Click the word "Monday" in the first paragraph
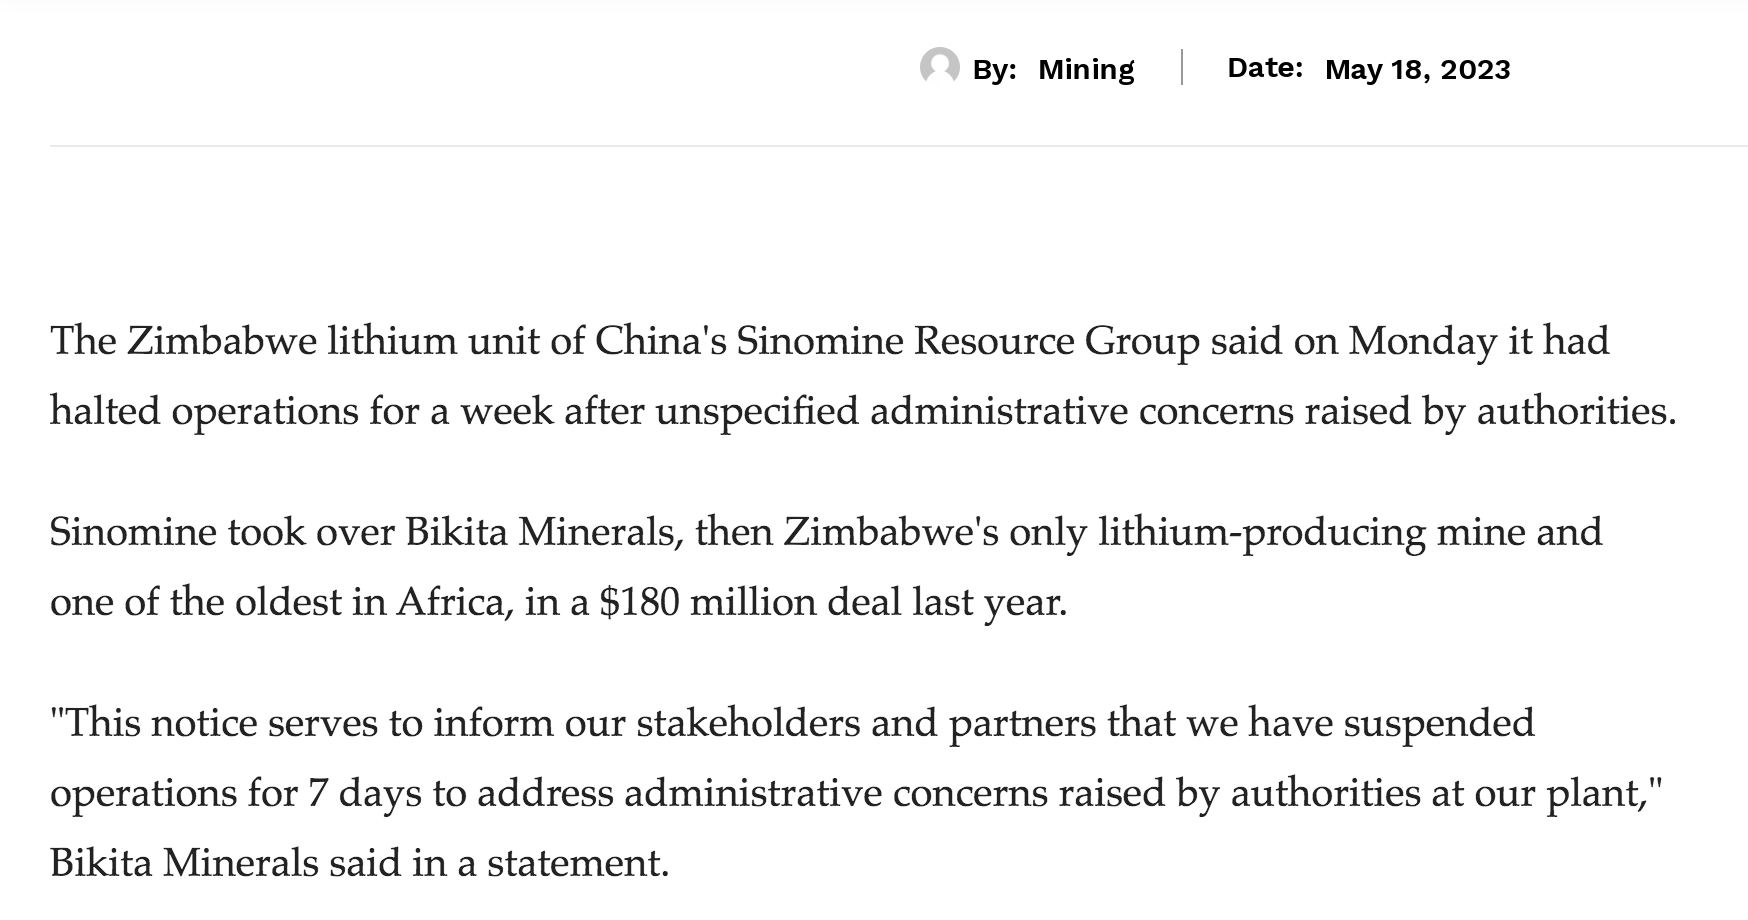 click(1422, 341)
